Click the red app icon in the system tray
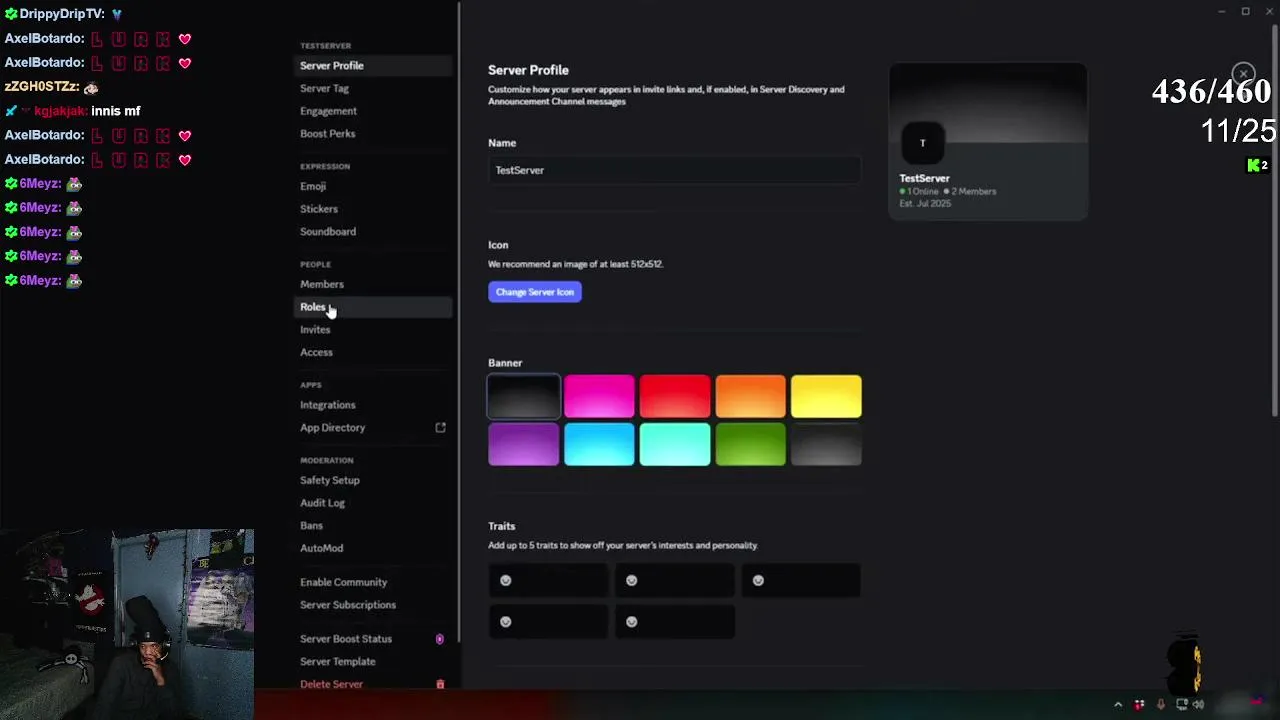Screen dimensions: 1280x720 tap(1139, 704)
